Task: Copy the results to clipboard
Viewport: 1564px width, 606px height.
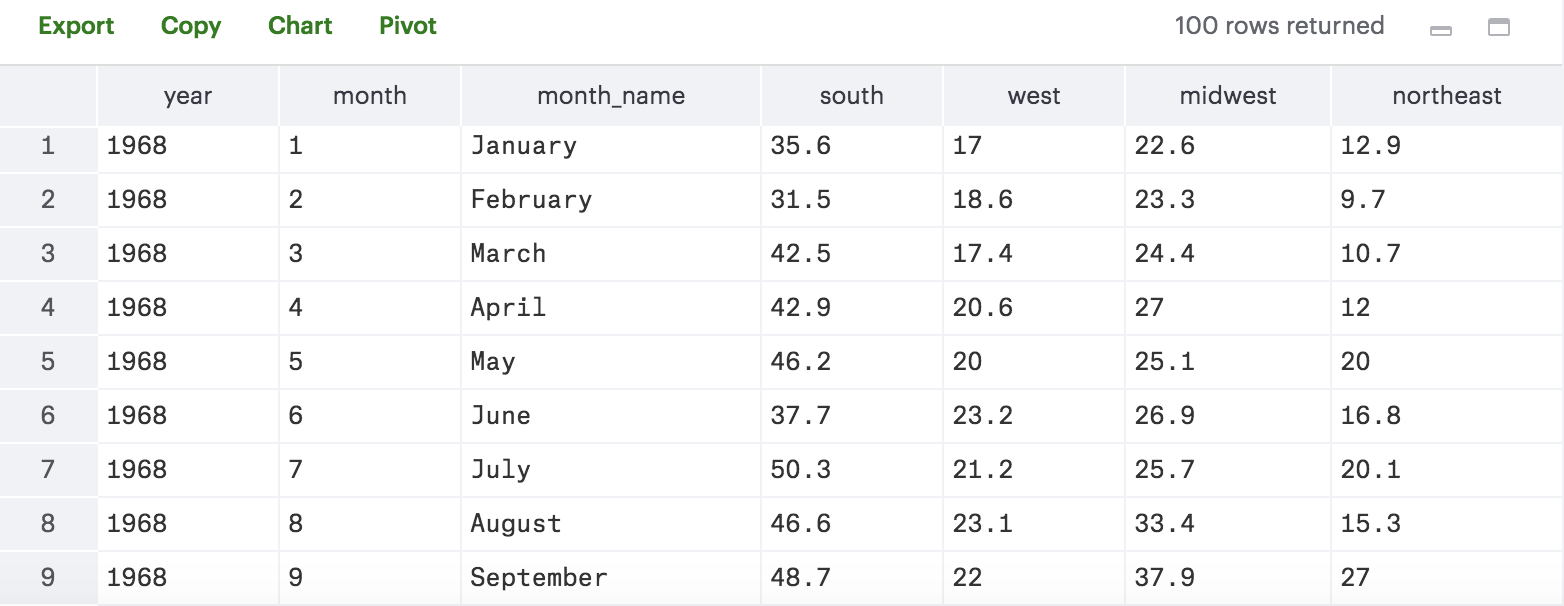Action: [x=191, y=26]
